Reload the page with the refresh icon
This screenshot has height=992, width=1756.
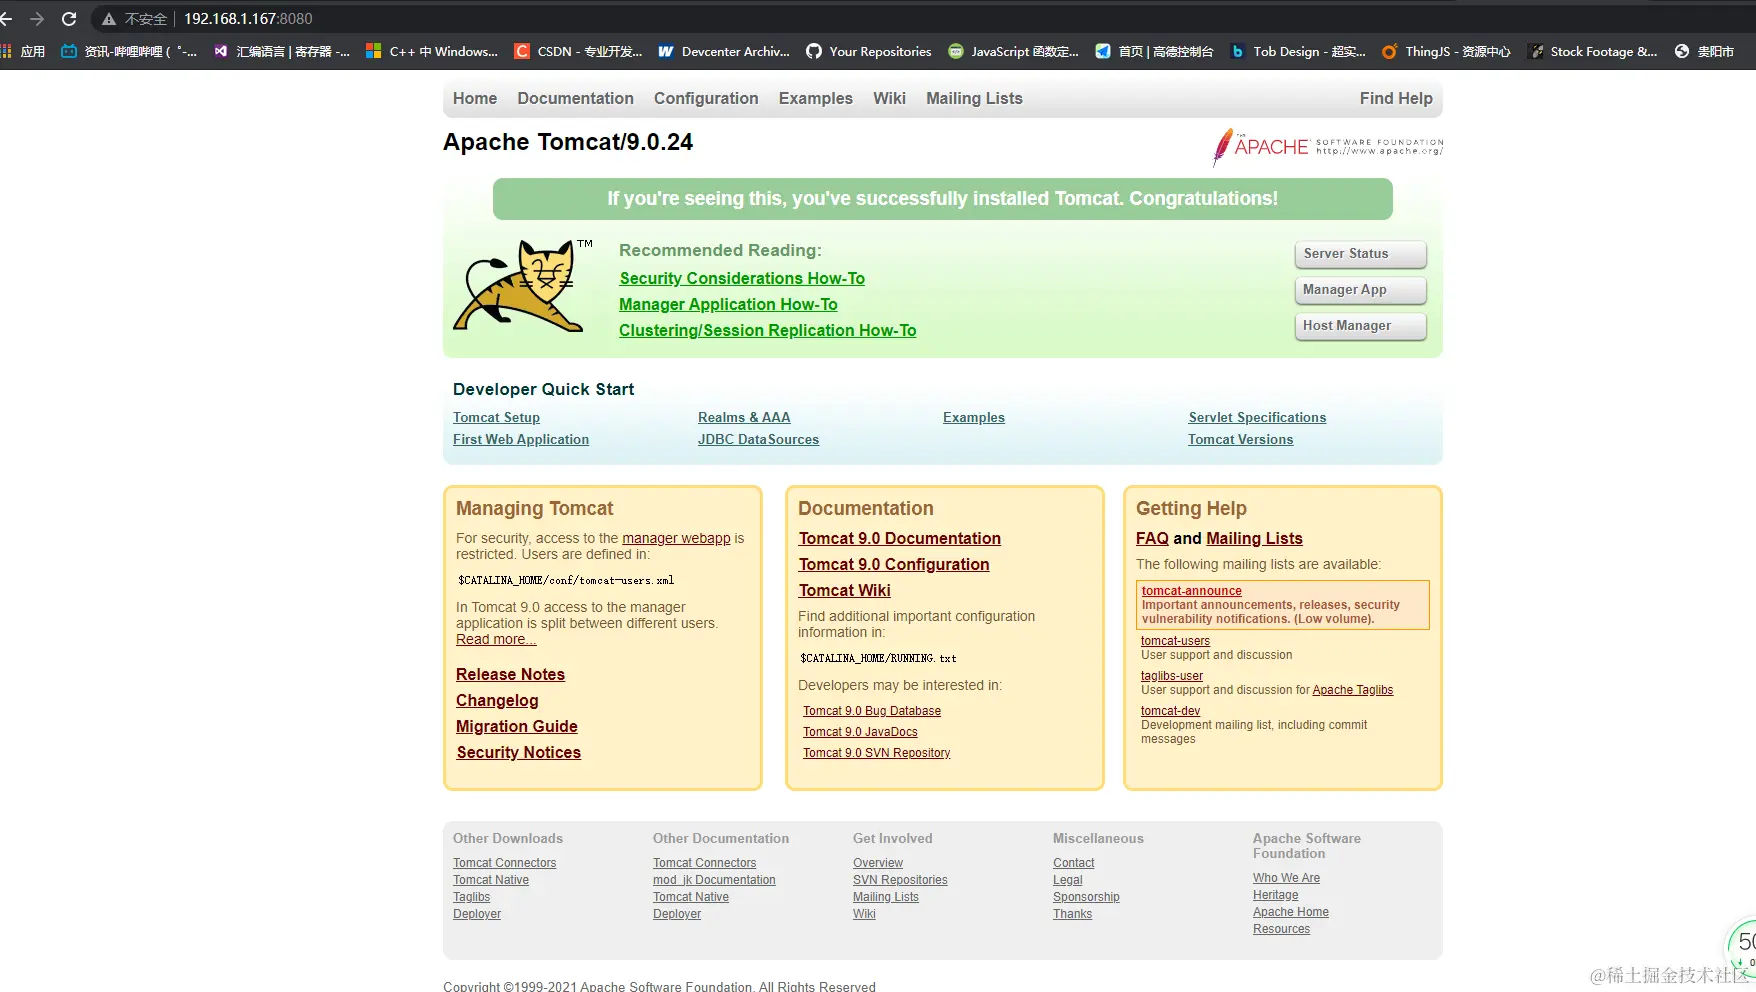(69, 19)
